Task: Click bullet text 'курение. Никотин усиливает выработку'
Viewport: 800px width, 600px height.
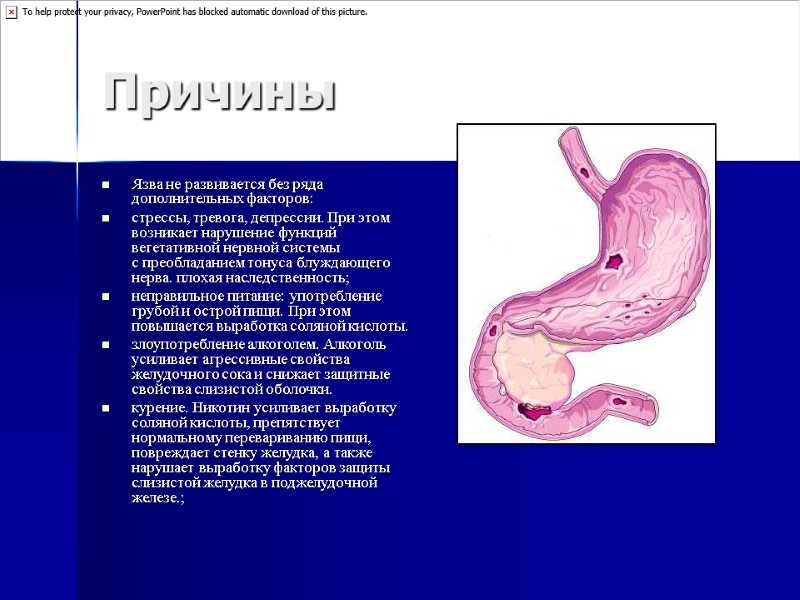Action: [x=264, y=408]
